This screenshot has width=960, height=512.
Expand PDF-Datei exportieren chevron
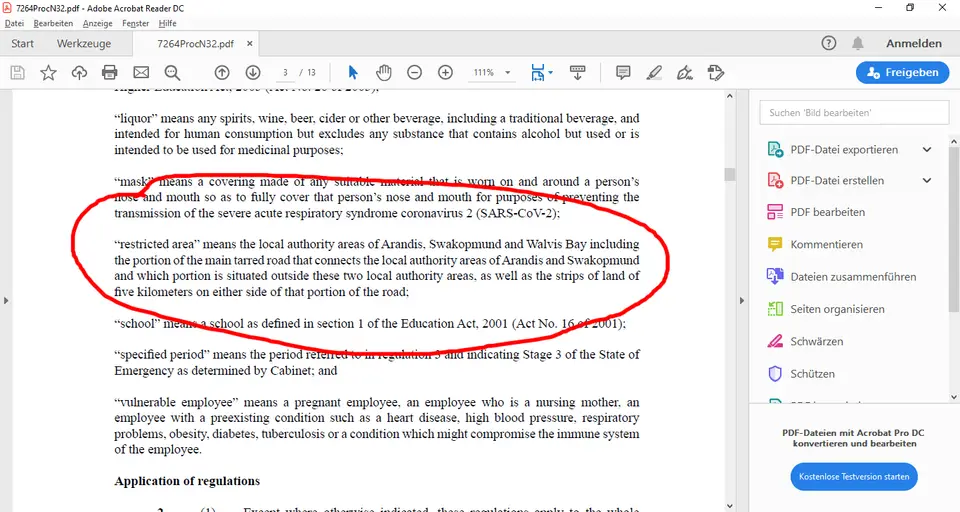[927, 149]
